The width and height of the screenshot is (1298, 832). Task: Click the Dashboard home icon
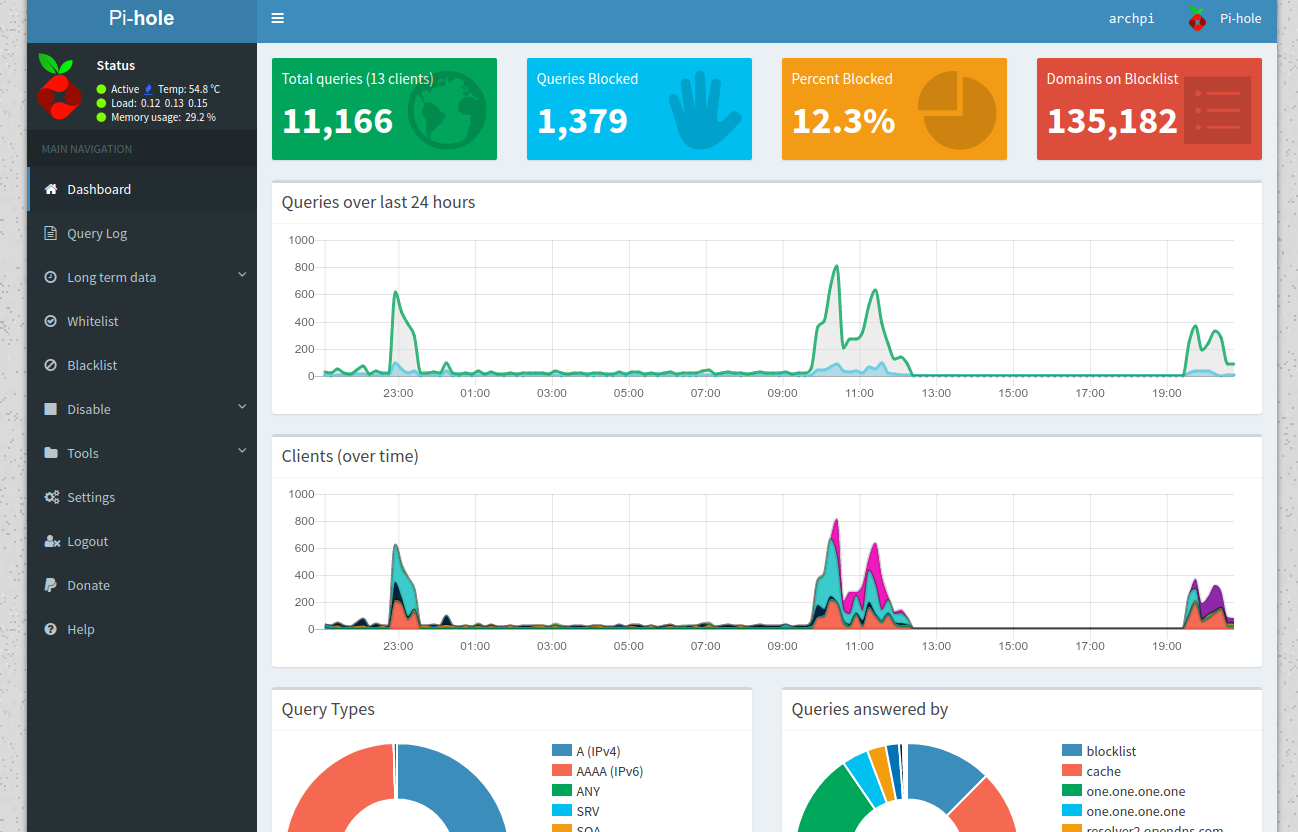point(51,189)
